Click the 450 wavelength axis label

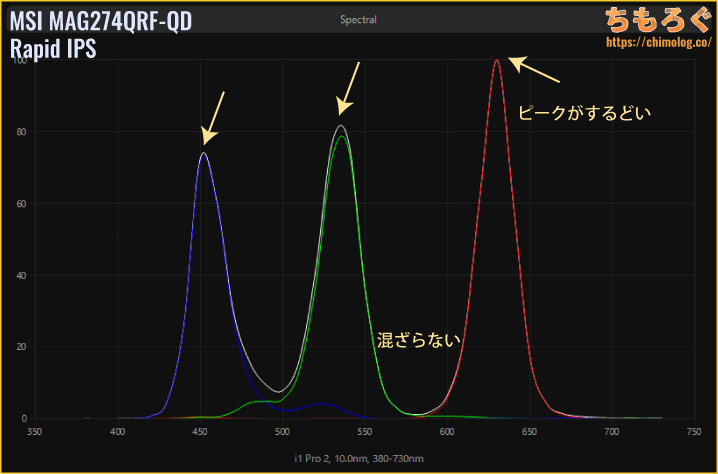coord(200,432)
